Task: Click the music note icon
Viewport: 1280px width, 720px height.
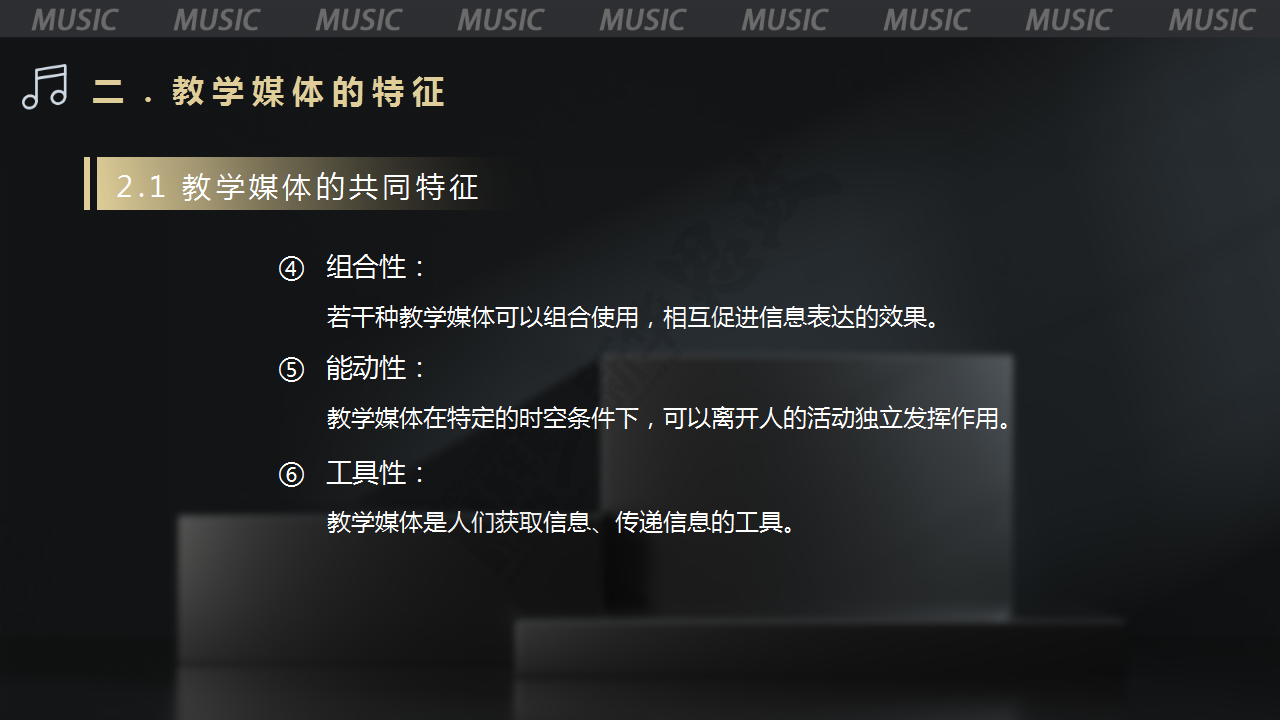Action: coord(45,87)
